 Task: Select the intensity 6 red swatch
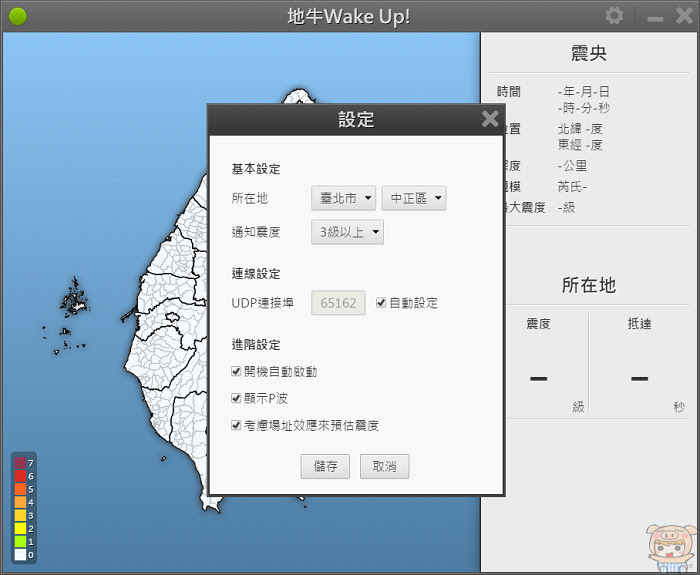coord(20,476)
